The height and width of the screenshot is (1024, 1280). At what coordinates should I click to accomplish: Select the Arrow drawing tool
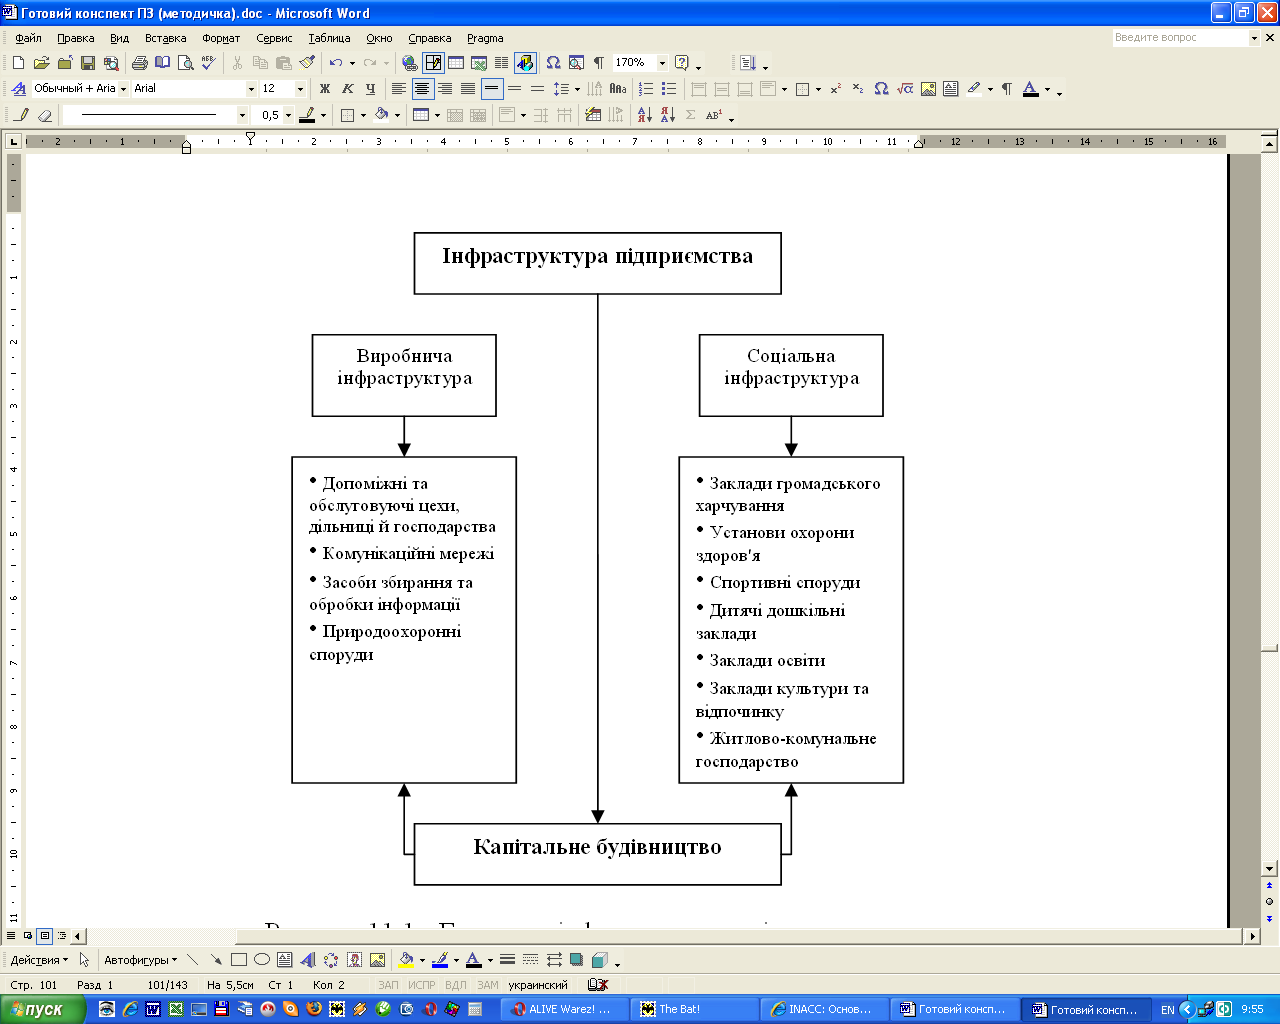click(215, 960)
